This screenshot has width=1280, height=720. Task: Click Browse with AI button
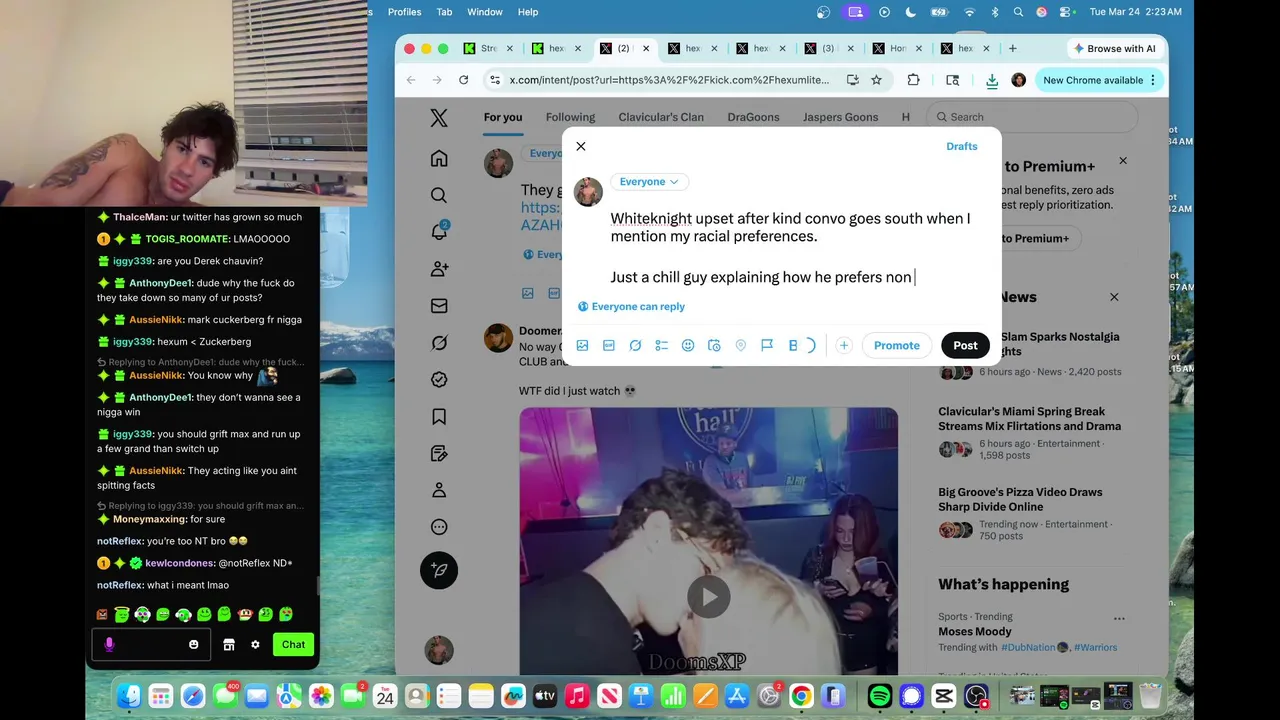coord(1114,48)
